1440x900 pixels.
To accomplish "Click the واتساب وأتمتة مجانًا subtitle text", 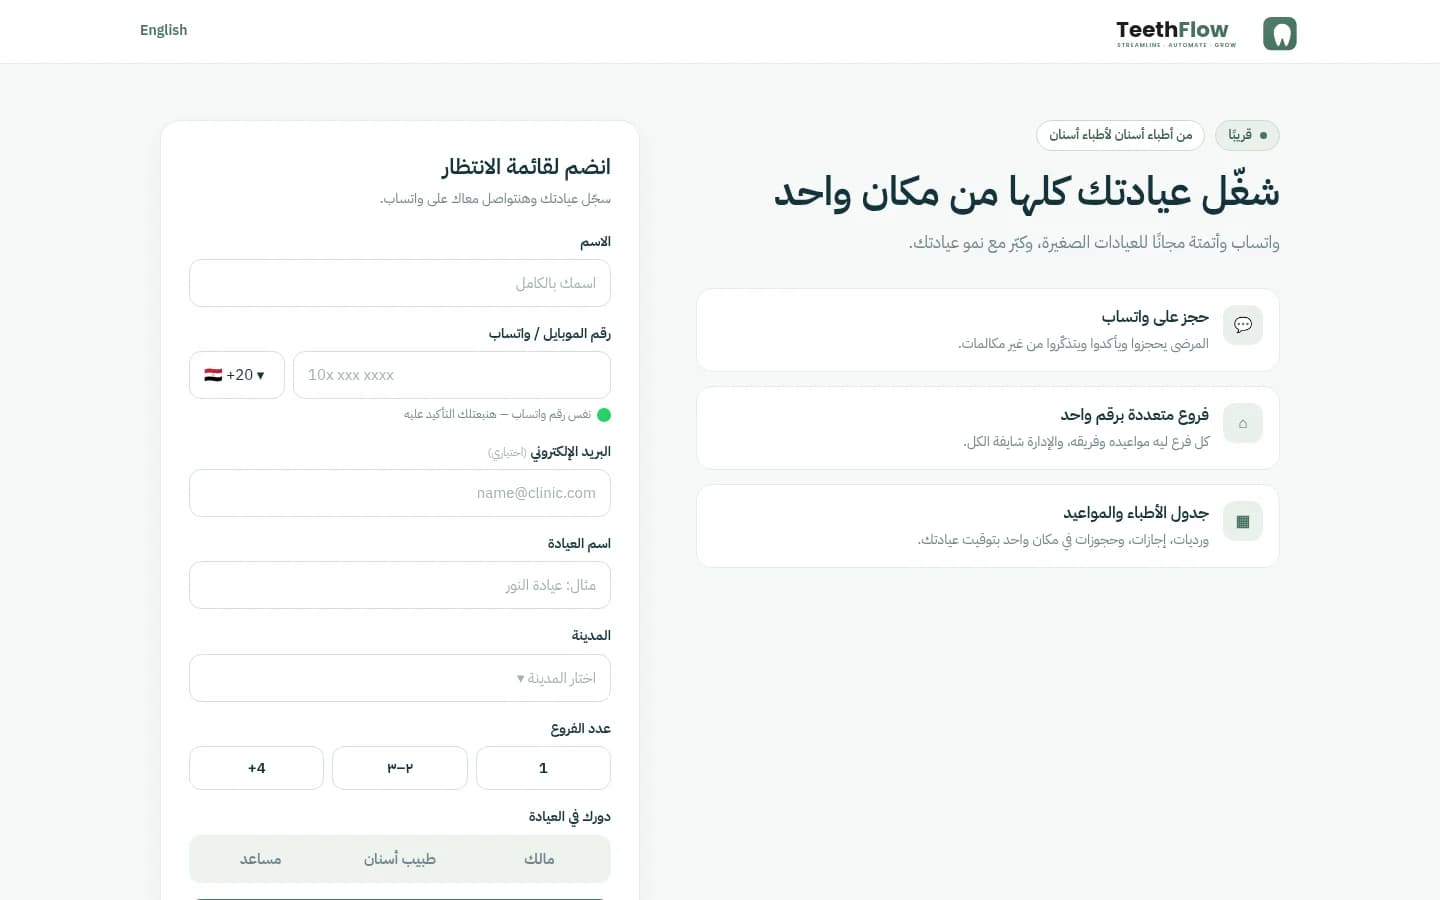I will (1094, 242).
